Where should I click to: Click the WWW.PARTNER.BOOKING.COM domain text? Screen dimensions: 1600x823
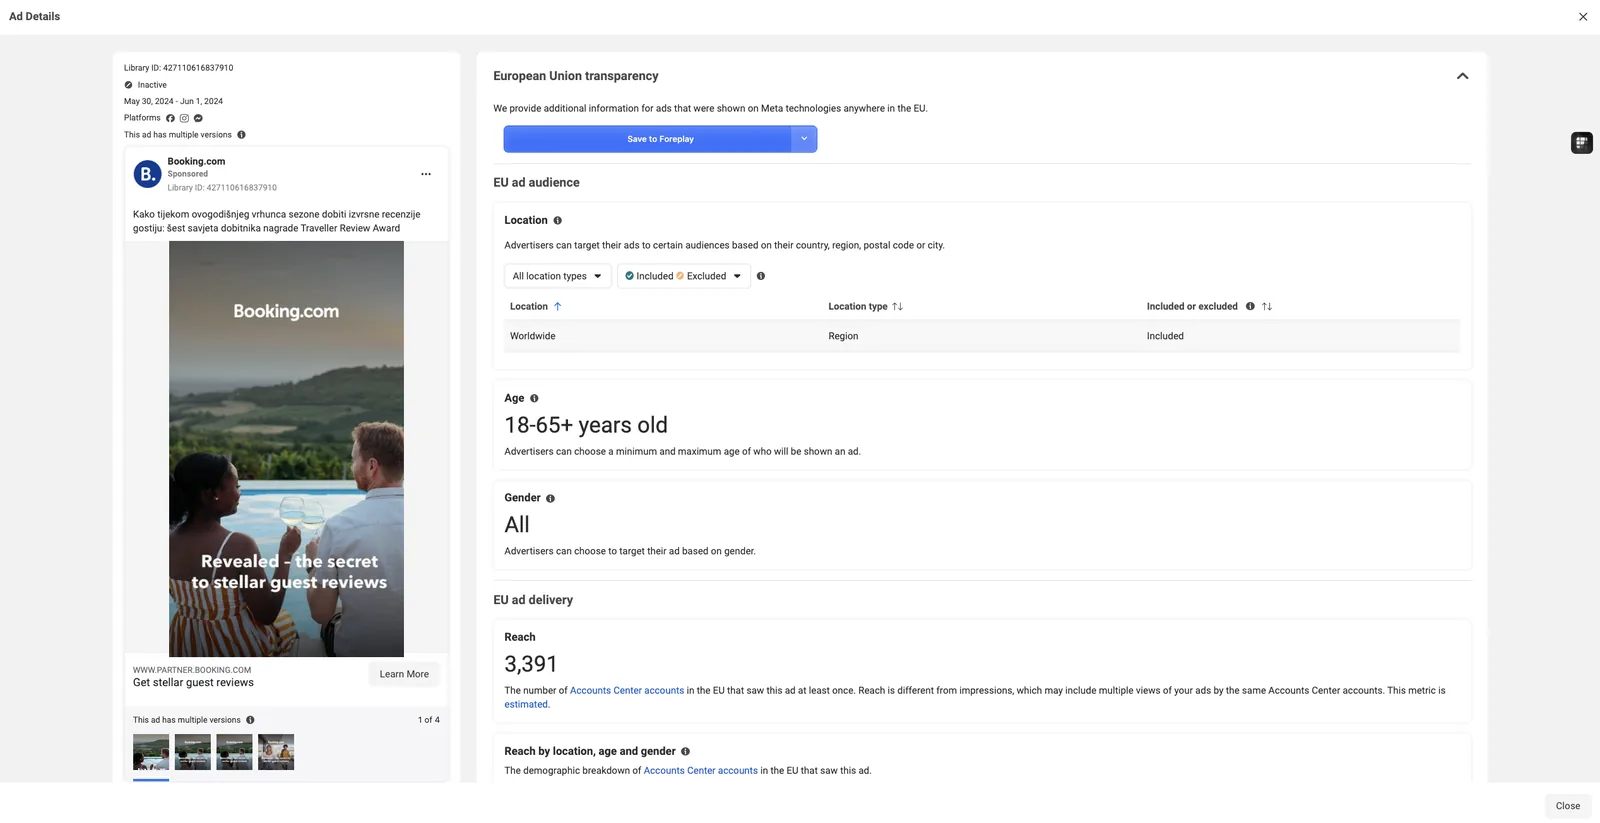(192, 670)
